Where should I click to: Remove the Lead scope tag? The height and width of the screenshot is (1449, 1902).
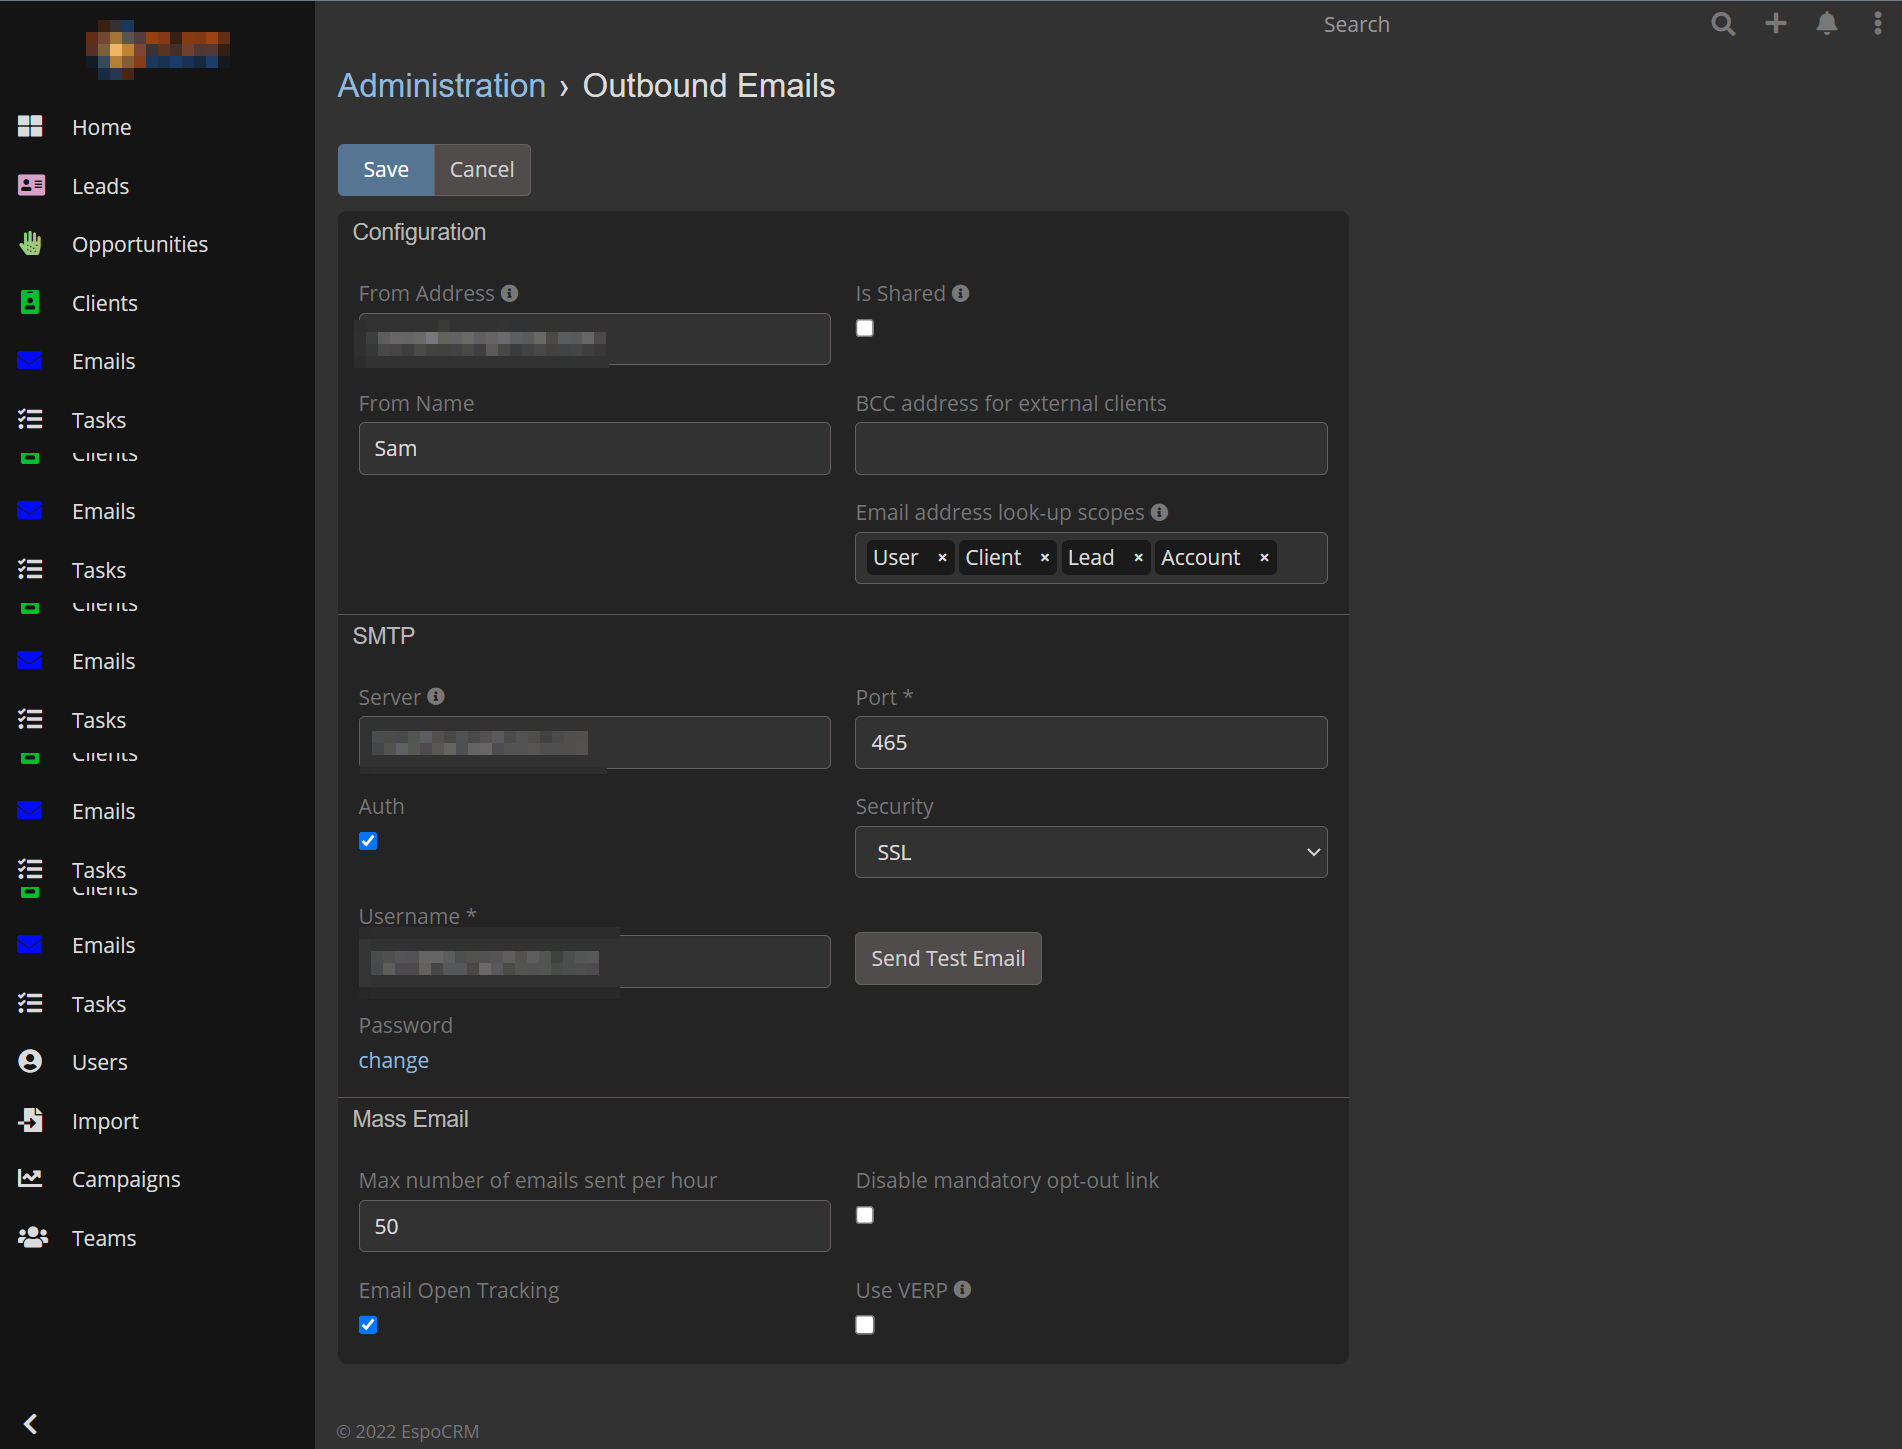[x=1138, y=558]
